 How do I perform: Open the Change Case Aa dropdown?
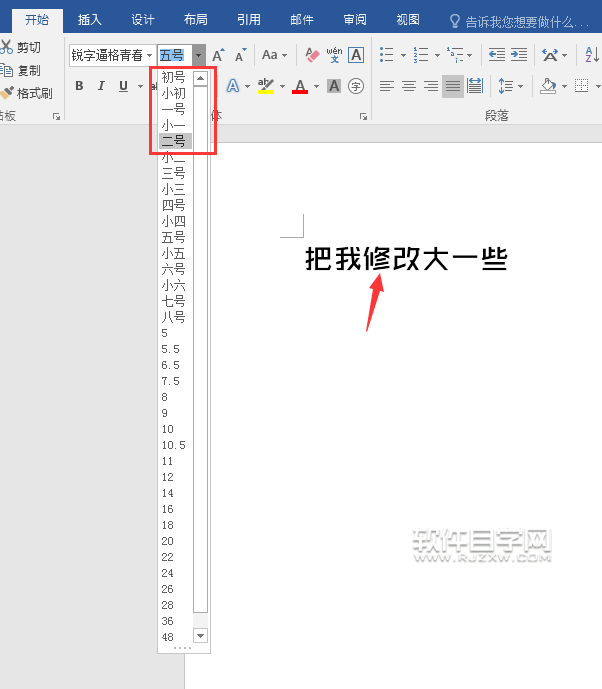pyautogui.click(x=274, y=55)
